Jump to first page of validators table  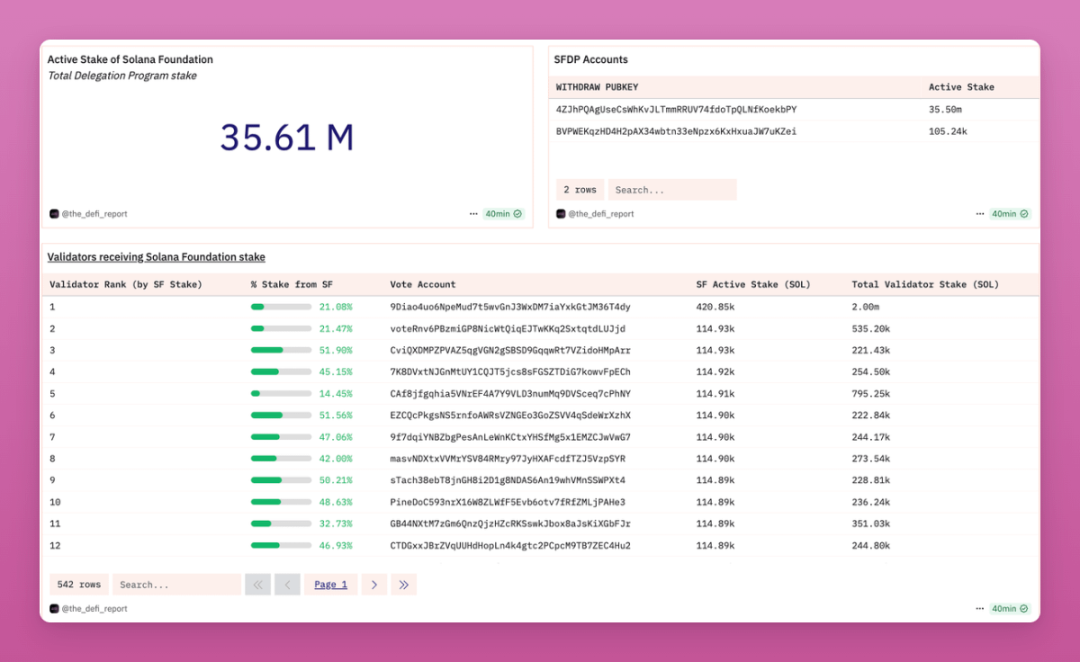(x=258, y=585)
